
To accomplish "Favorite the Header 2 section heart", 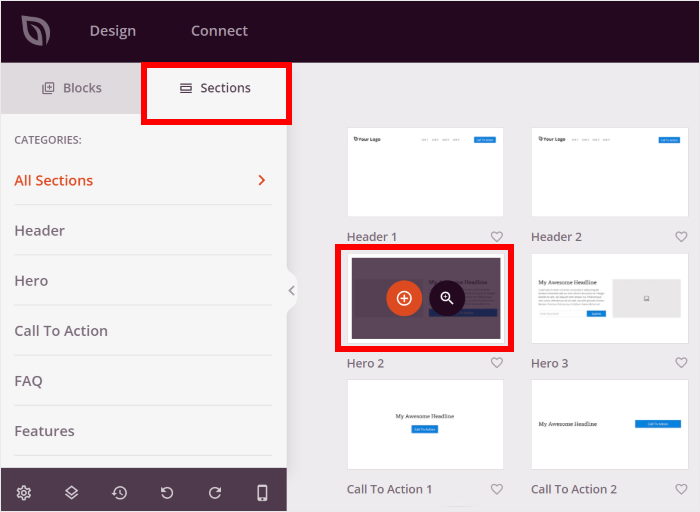I will point(681,237).
